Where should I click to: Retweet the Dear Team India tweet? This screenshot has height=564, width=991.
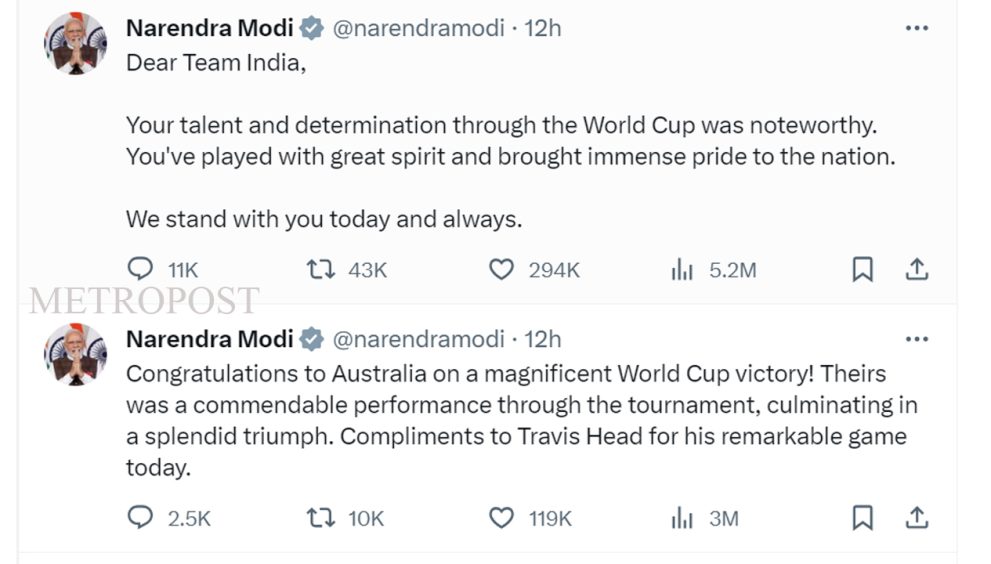320,269
